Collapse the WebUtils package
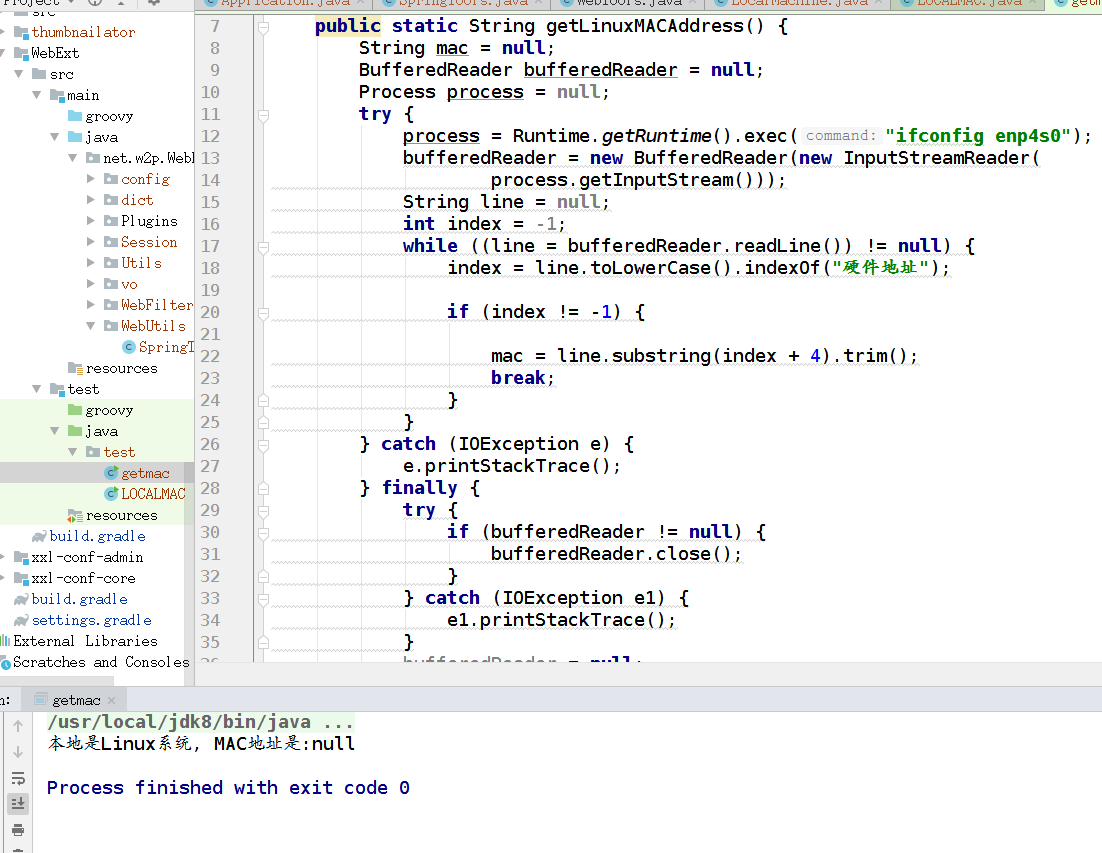Viewport: 1102px width, 853px height. pyautogui.click(x=90, y=326)
